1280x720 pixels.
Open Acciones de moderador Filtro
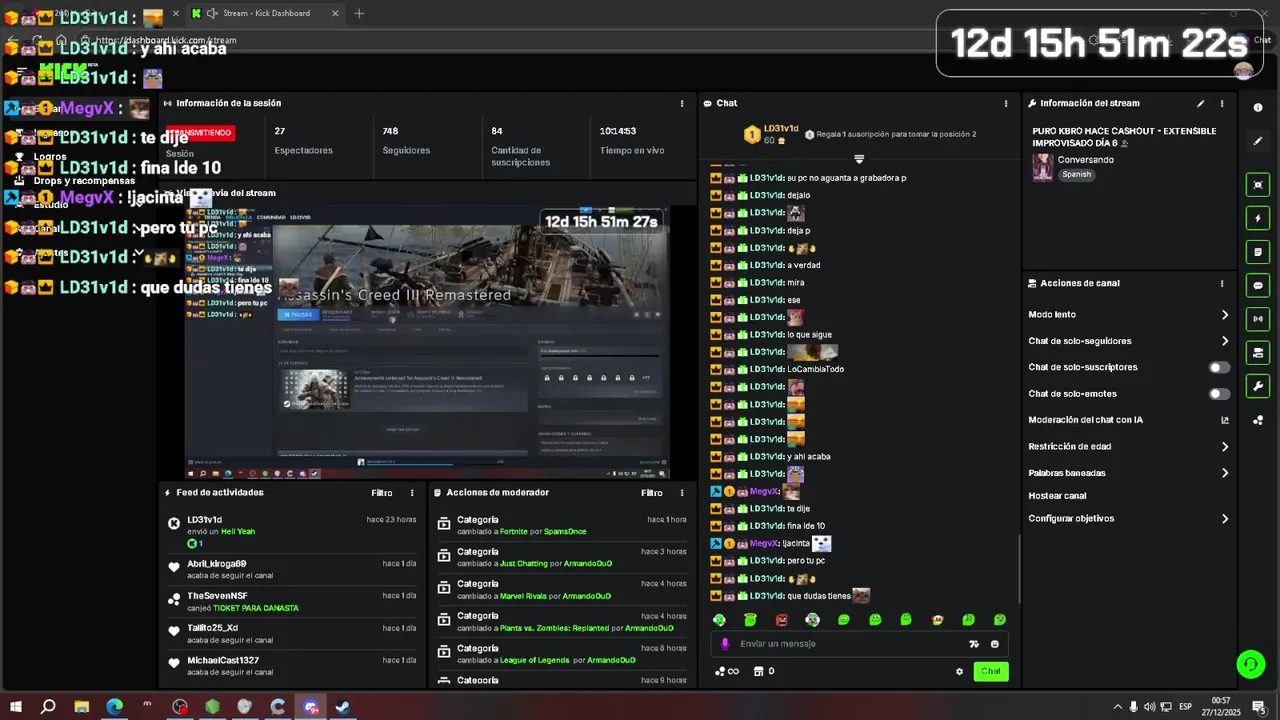coord(652,493)
